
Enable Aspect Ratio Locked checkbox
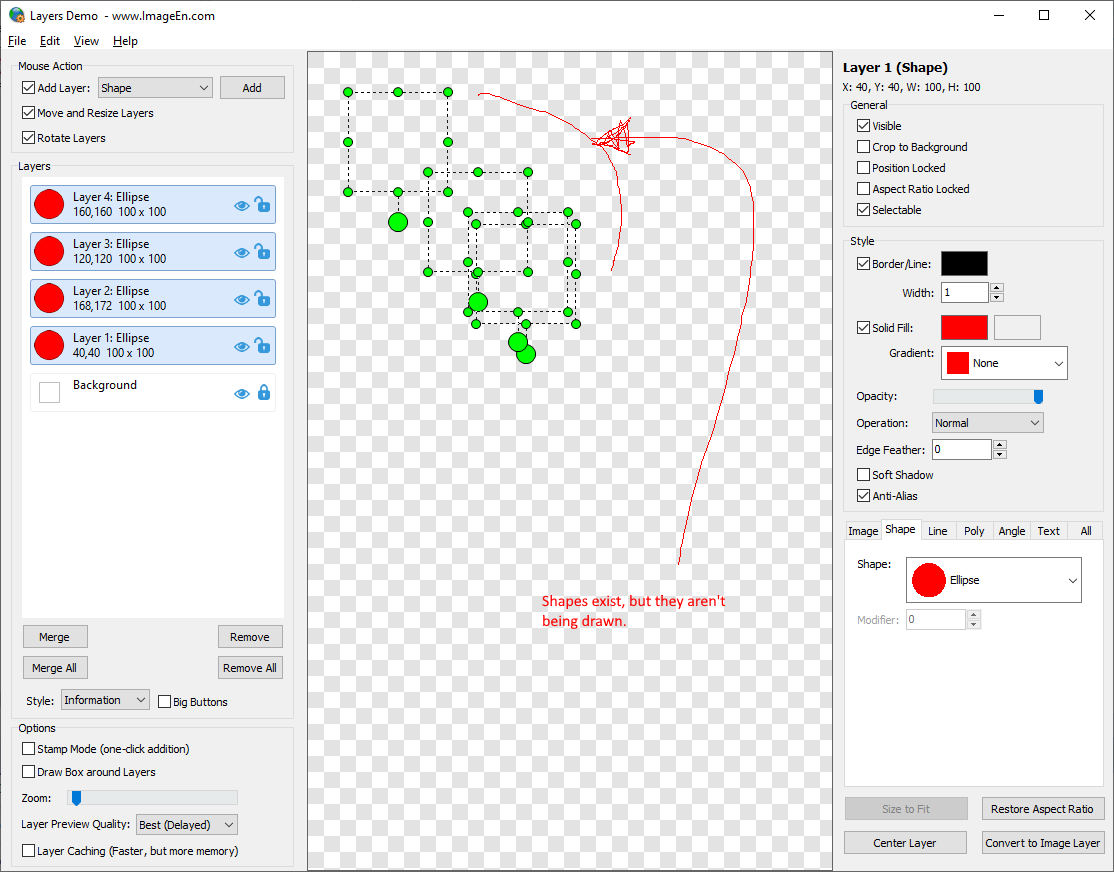pos(863,188)
